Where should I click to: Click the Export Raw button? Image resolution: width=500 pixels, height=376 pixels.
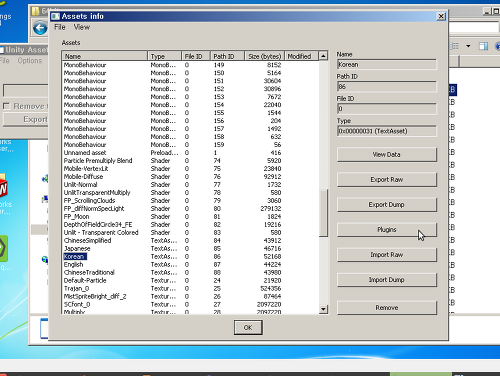[x=387, y=180]
